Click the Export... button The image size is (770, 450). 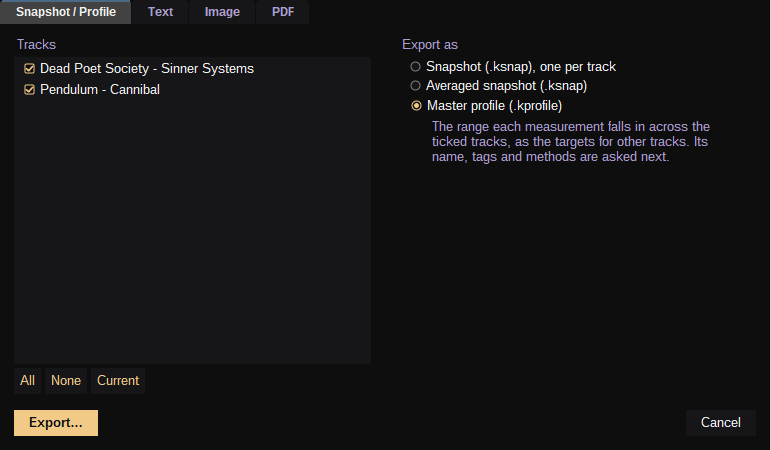tap(56, 422)
